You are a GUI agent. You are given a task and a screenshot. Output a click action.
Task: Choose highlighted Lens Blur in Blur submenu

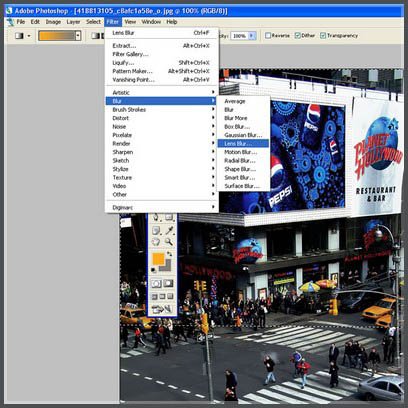click(x=243, y=143)
